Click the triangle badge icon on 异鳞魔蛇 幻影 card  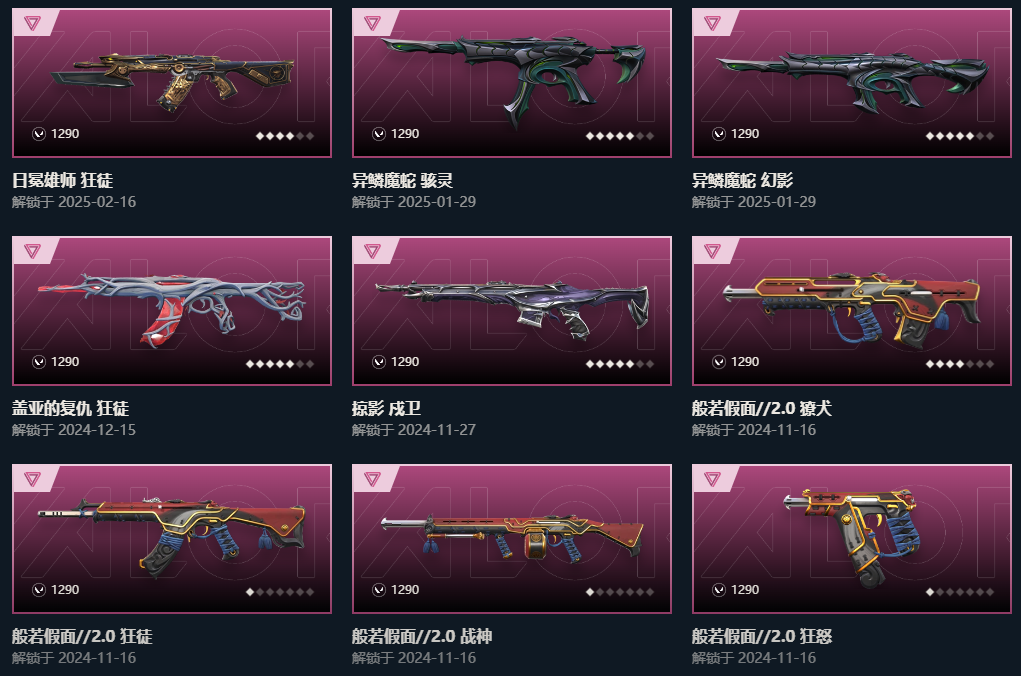click(712, 24)
